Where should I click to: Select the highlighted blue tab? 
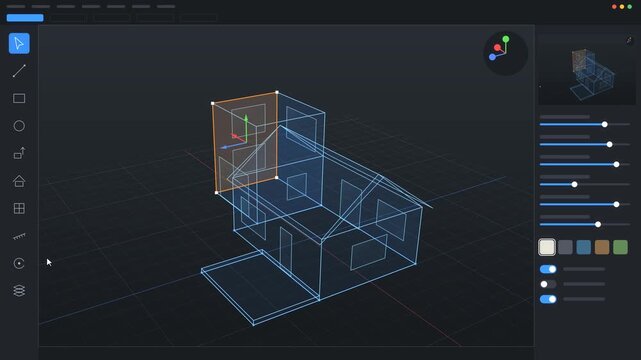point(25,18)
